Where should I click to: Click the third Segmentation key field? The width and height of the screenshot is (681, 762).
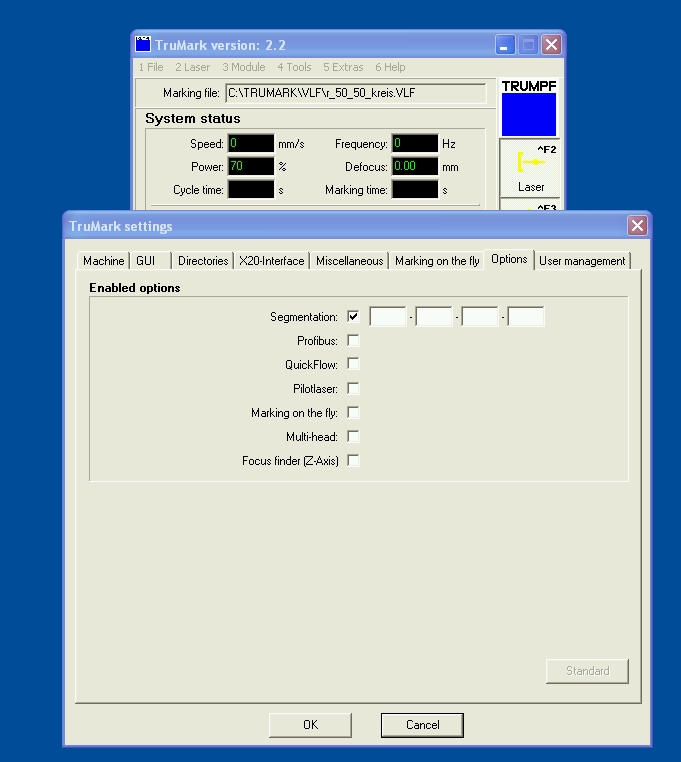coord(480,316)
